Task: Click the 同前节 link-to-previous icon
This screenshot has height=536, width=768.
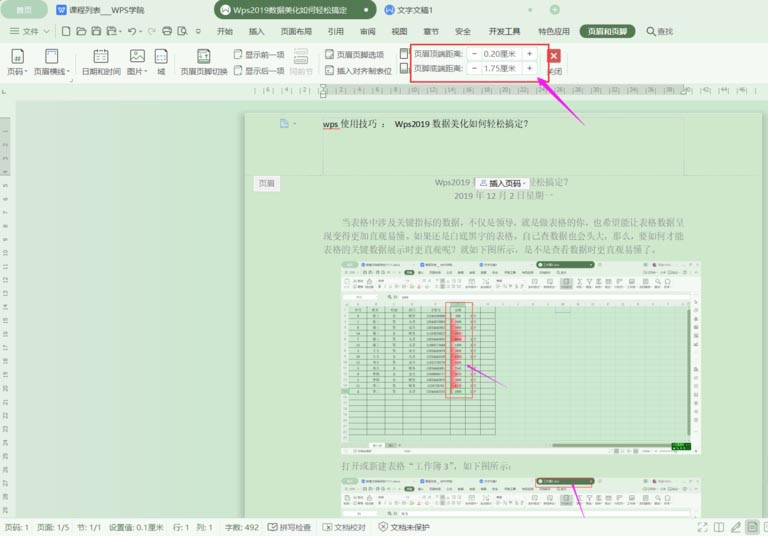Action: 301,62
